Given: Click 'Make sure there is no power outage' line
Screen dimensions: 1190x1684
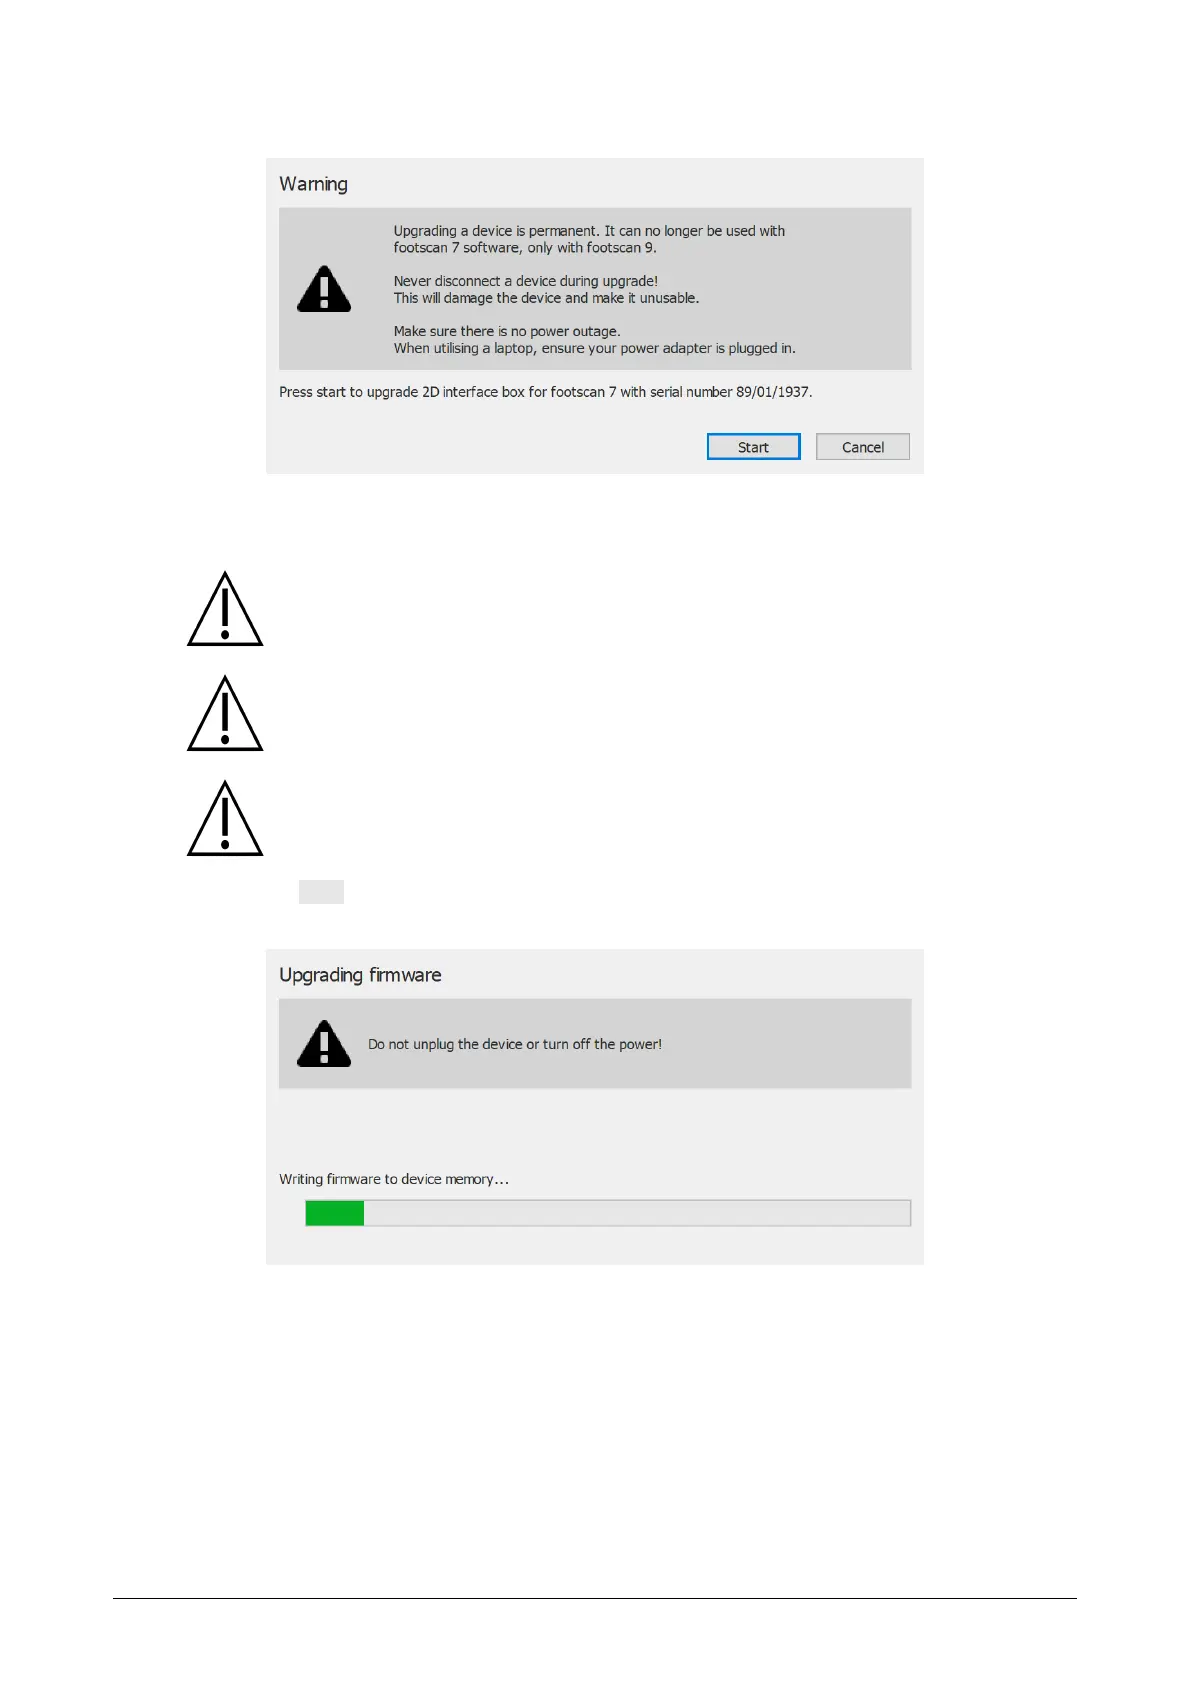Looking at the screenshot, I should tap(507, 331).
